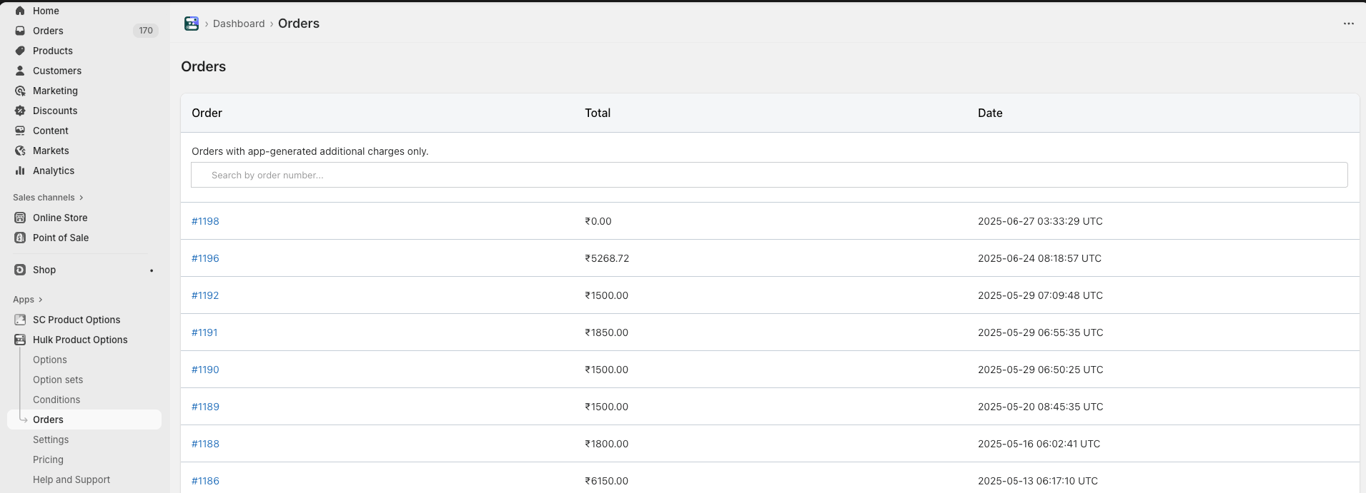Image resolution: width=1366 pixels, height=493 pixels.
Task: Click the Hulk Product Options app icon
Action: pyautogui.click(x=20, y=340)
